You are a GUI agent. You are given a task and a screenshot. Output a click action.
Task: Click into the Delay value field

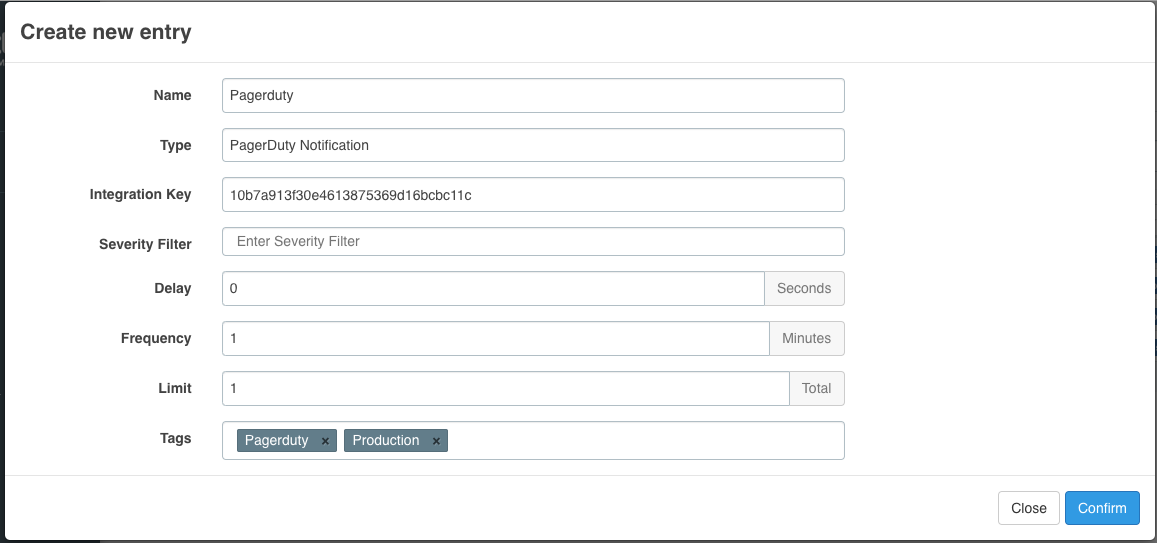(x=492, y=288)
